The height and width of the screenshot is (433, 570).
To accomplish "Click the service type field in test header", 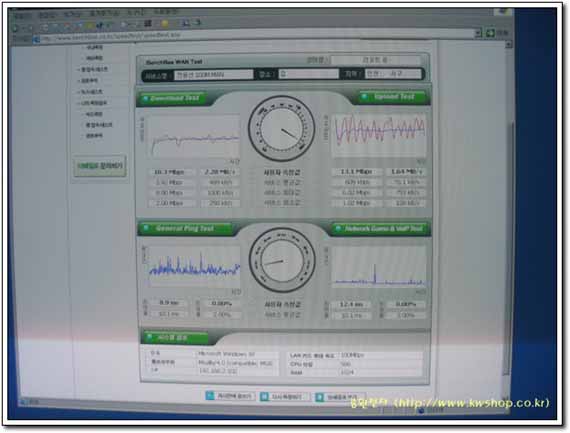I will click(x=213, y=75).
